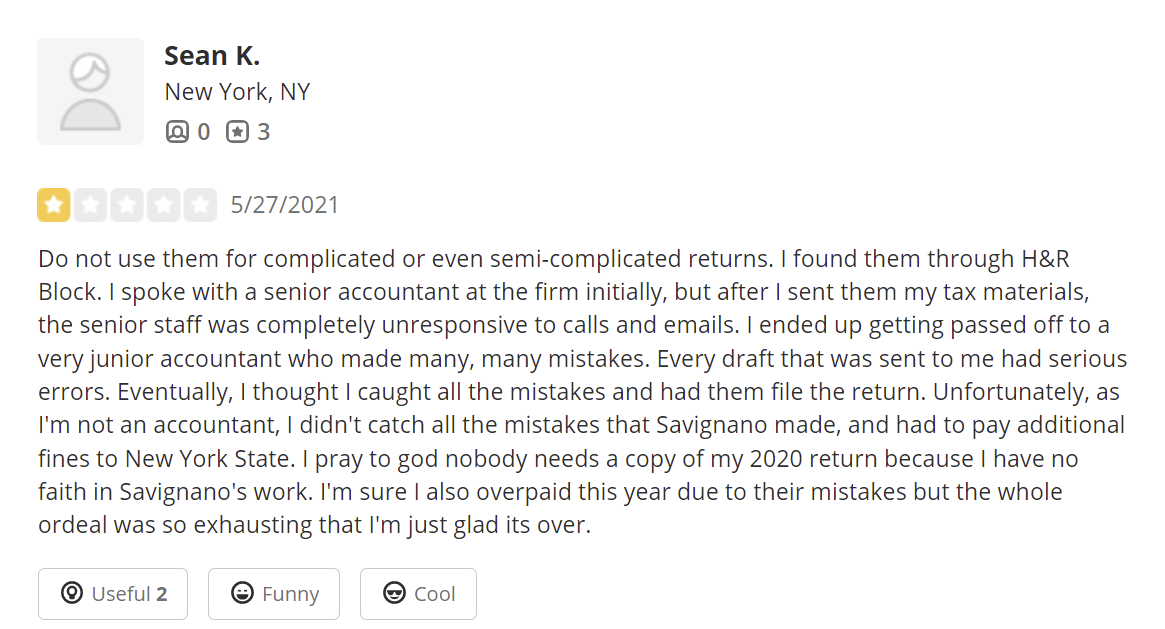Click the New York, NY location text
The height and width of the screenshot is (629, 1165).
tap(237, 92)
